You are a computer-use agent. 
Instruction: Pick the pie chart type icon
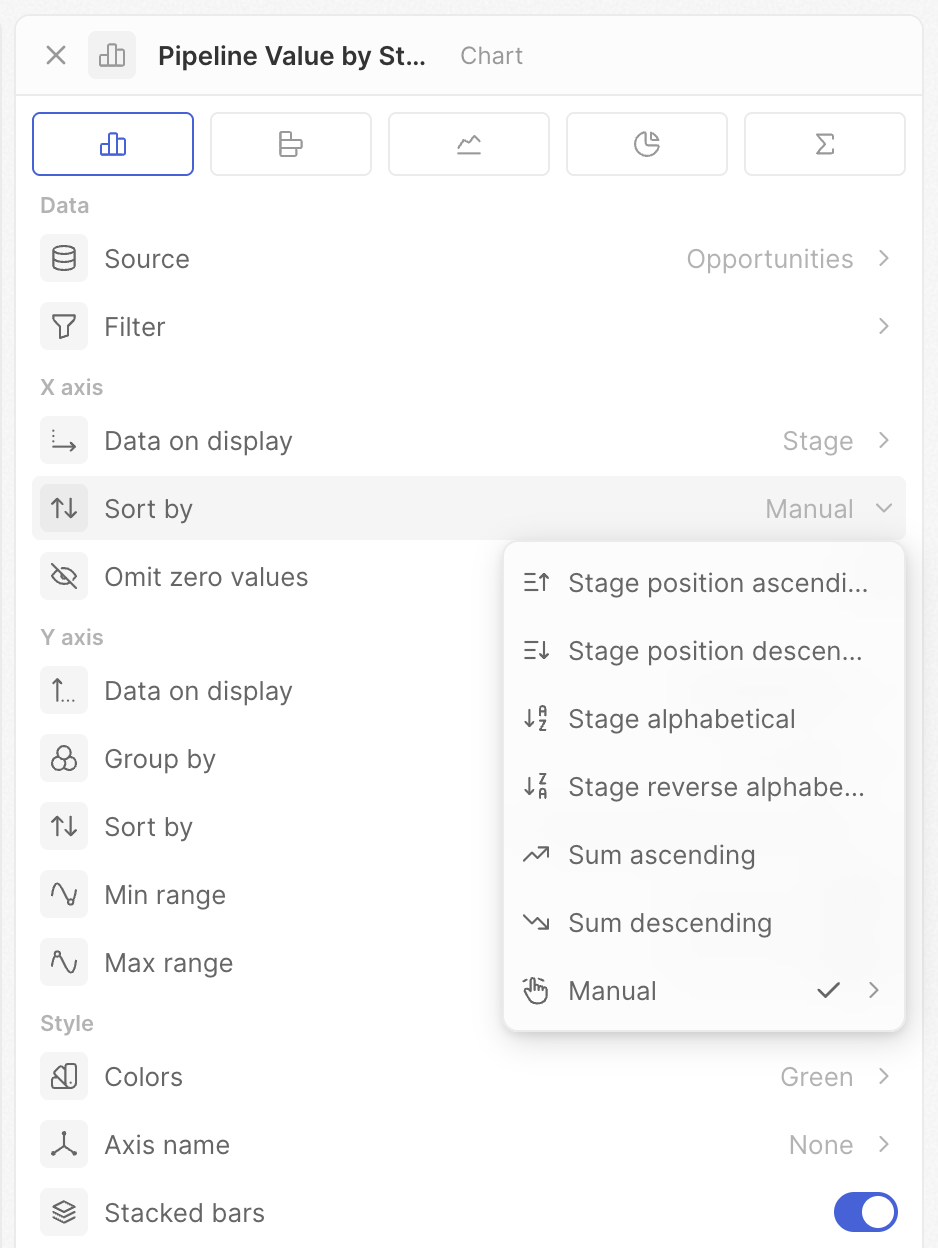coord(647,145)
